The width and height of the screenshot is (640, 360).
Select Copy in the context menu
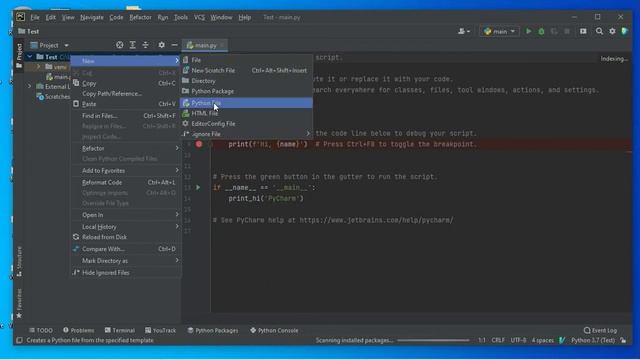126,83
